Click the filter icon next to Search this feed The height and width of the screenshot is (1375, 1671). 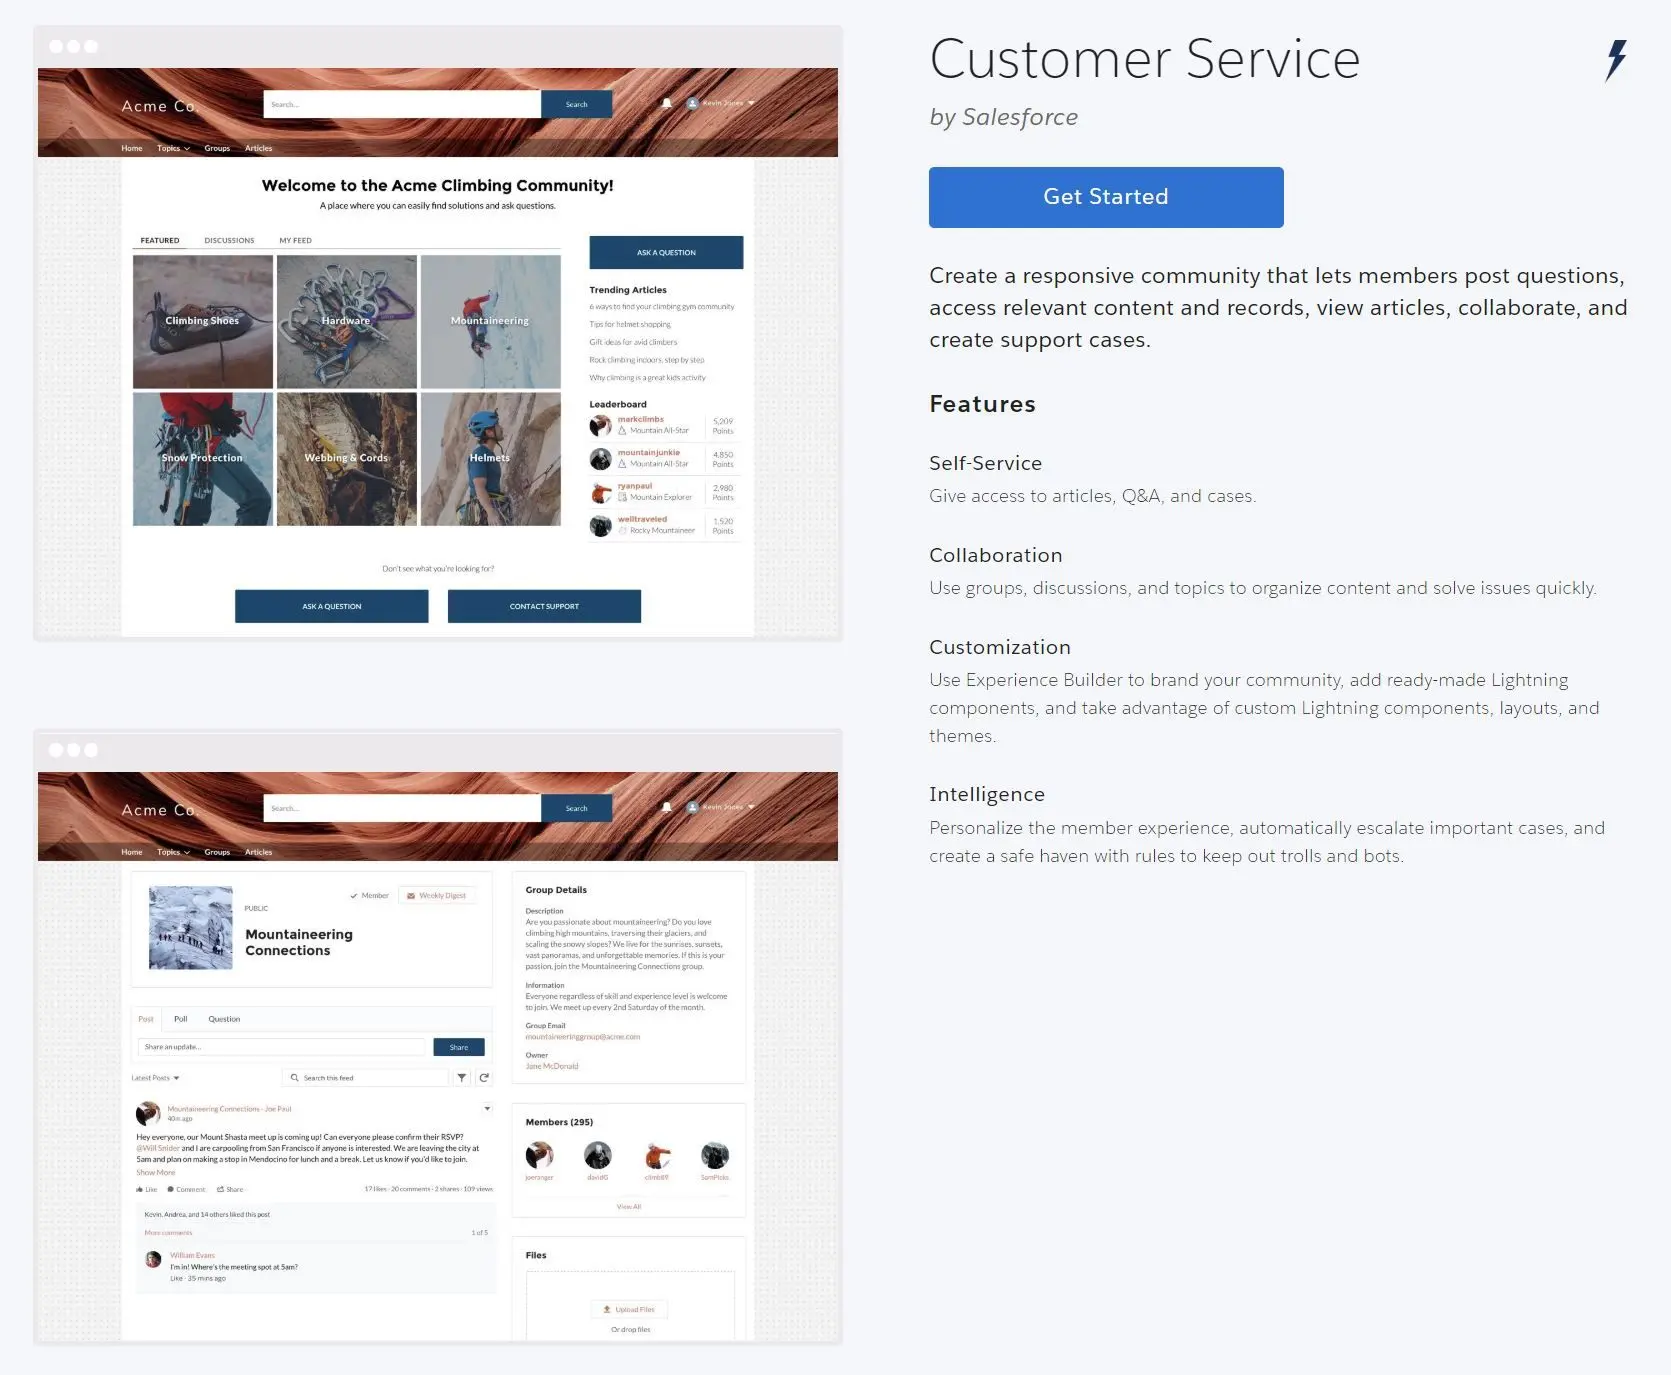point(462,1078)
